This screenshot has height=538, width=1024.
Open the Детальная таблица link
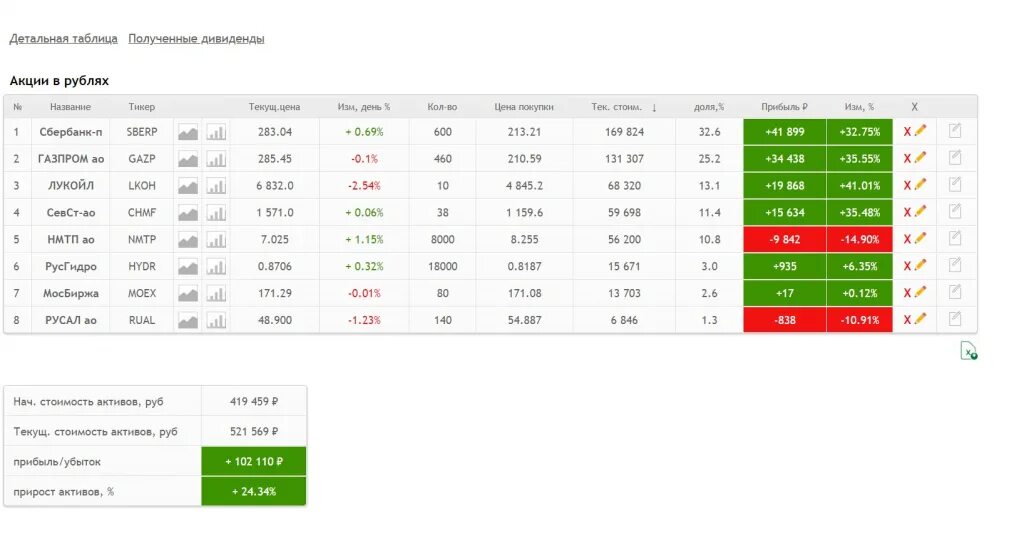pyautogui.click(x=63, y=39)
